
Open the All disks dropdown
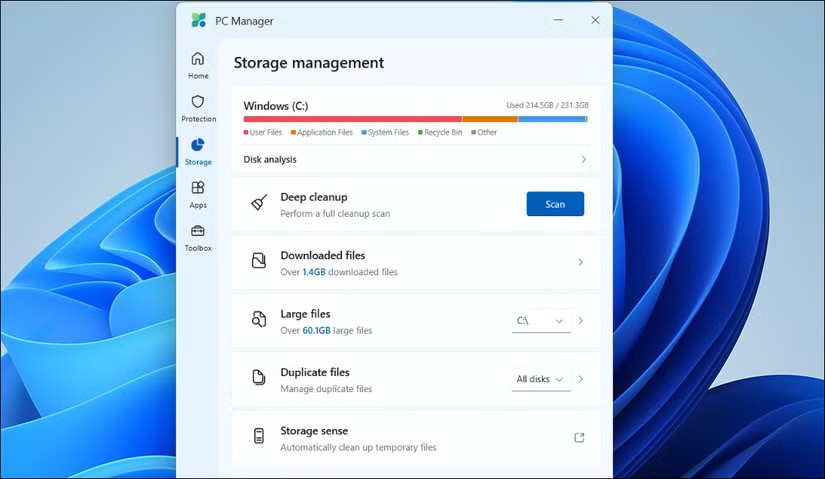click(x=540, y=379)
